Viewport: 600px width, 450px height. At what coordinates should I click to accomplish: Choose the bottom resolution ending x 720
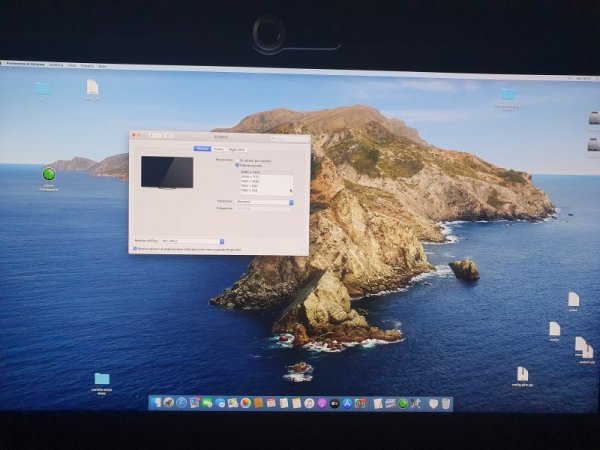(x=266, y=191)
